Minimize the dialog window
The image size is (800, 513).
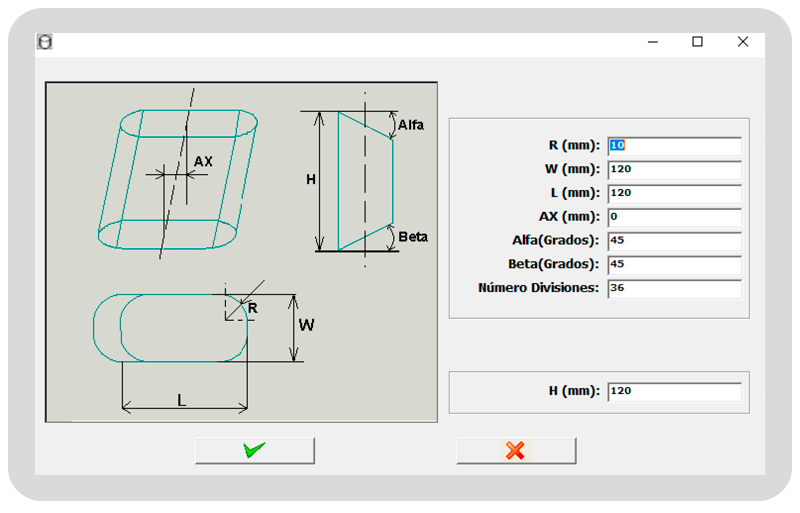652,42
